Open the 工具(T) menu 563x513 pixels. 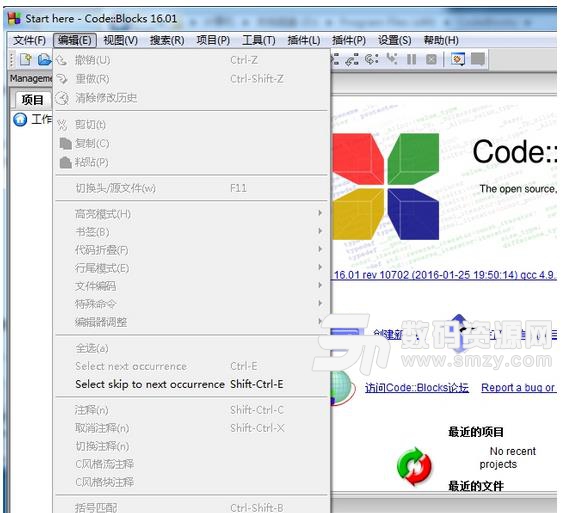click(259, 40)
